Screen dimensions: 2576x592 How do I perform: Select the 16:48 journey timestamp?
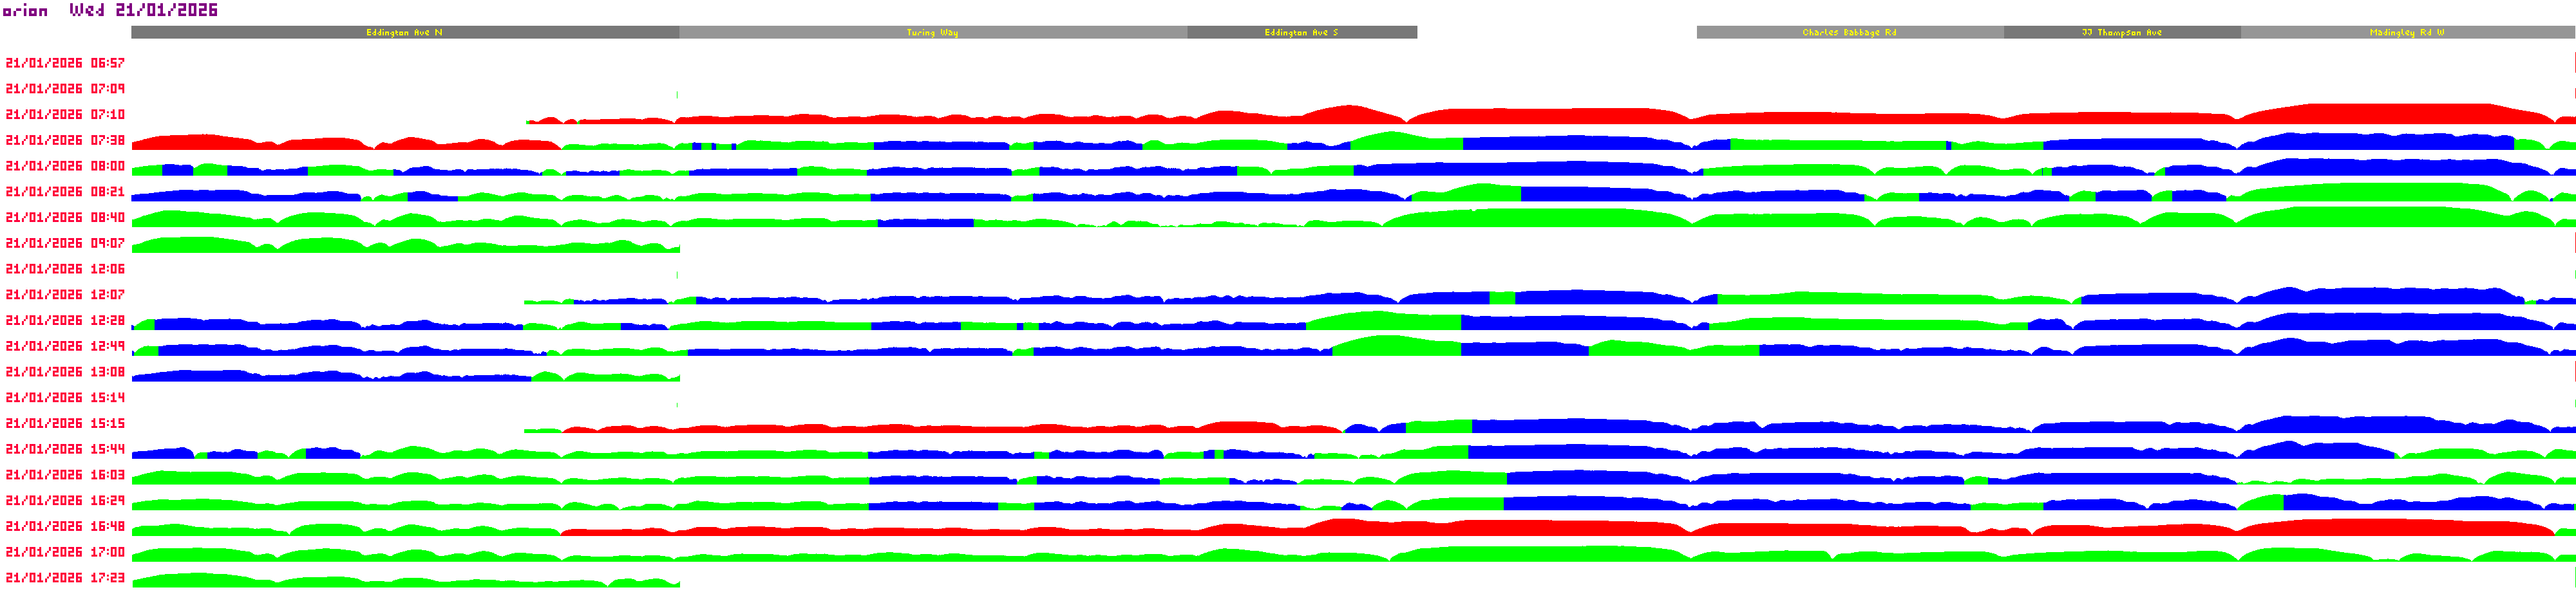[65, 526]
